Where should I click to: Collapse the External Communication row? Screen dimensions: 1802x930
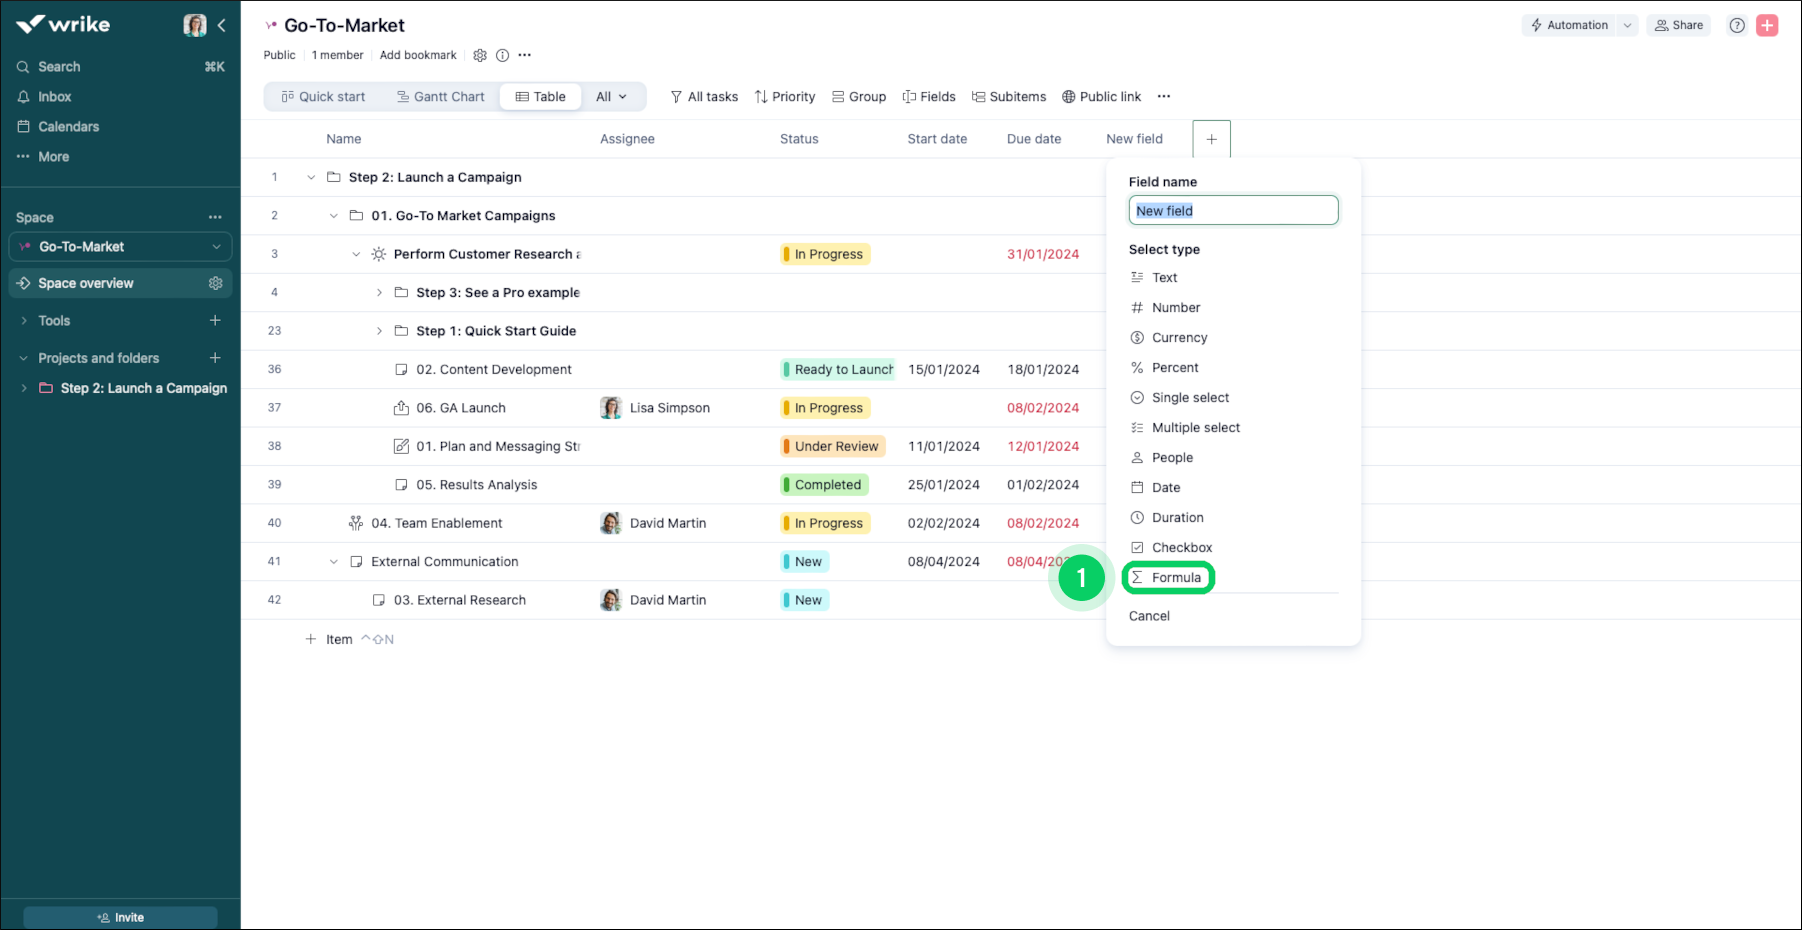click(x=334, y=562)
